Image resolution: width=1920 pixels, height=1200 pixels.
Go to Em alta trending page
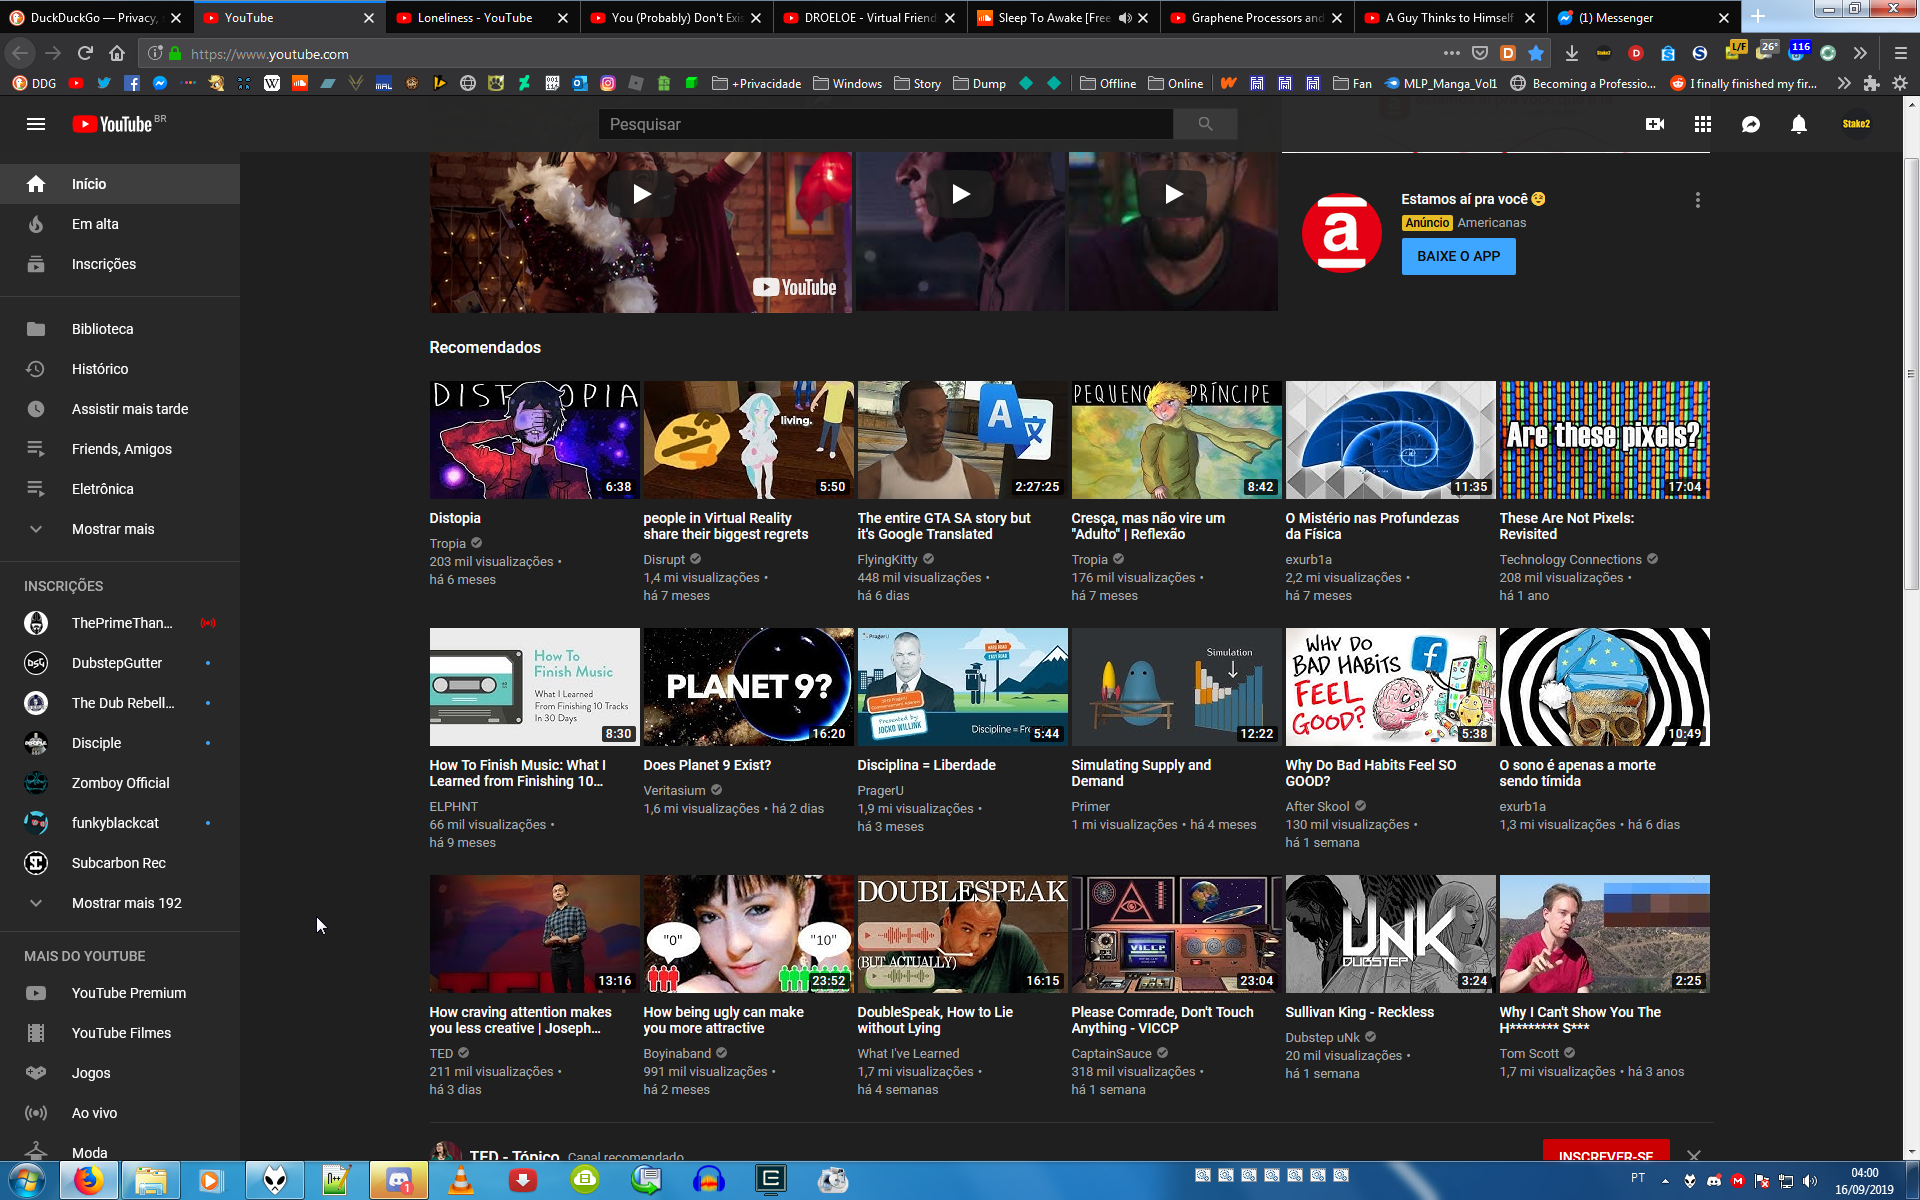pyautogui.click(x=120, y=224)
